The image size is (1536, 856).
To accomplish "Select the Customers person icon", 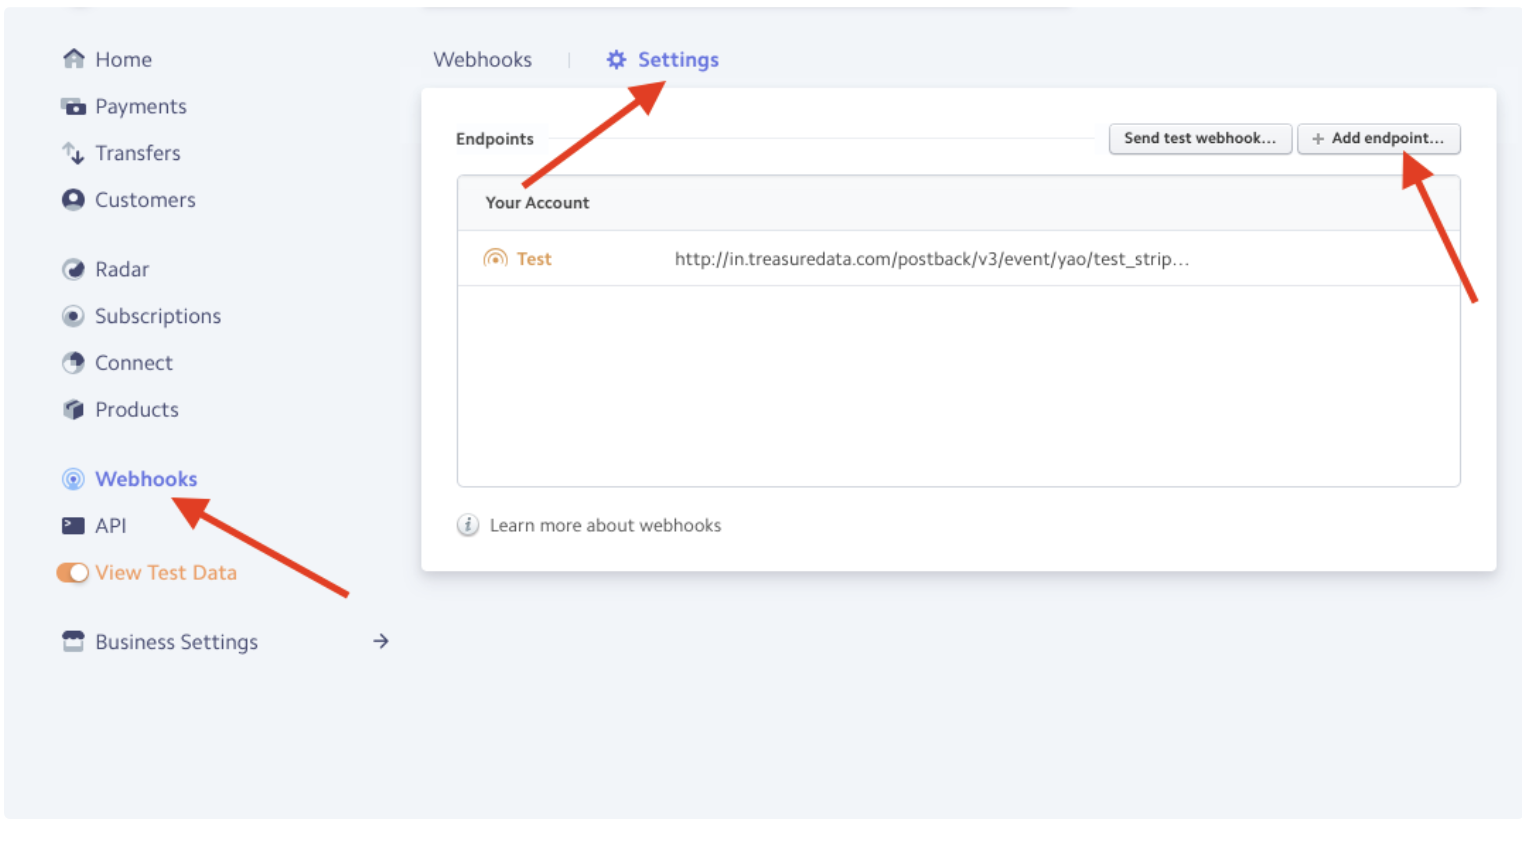I will pyautogui.click(x=73, y=200).
